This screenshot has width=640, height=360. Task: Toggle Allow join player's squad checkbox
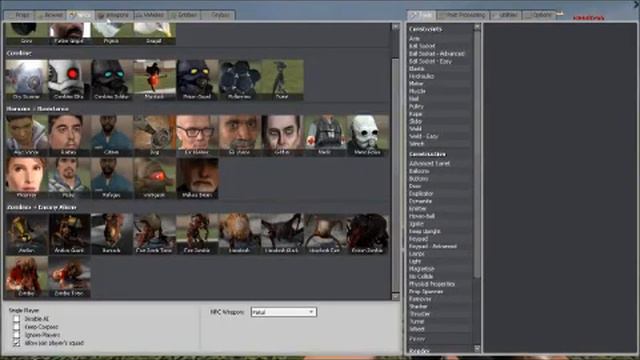[x=16, y=343]
